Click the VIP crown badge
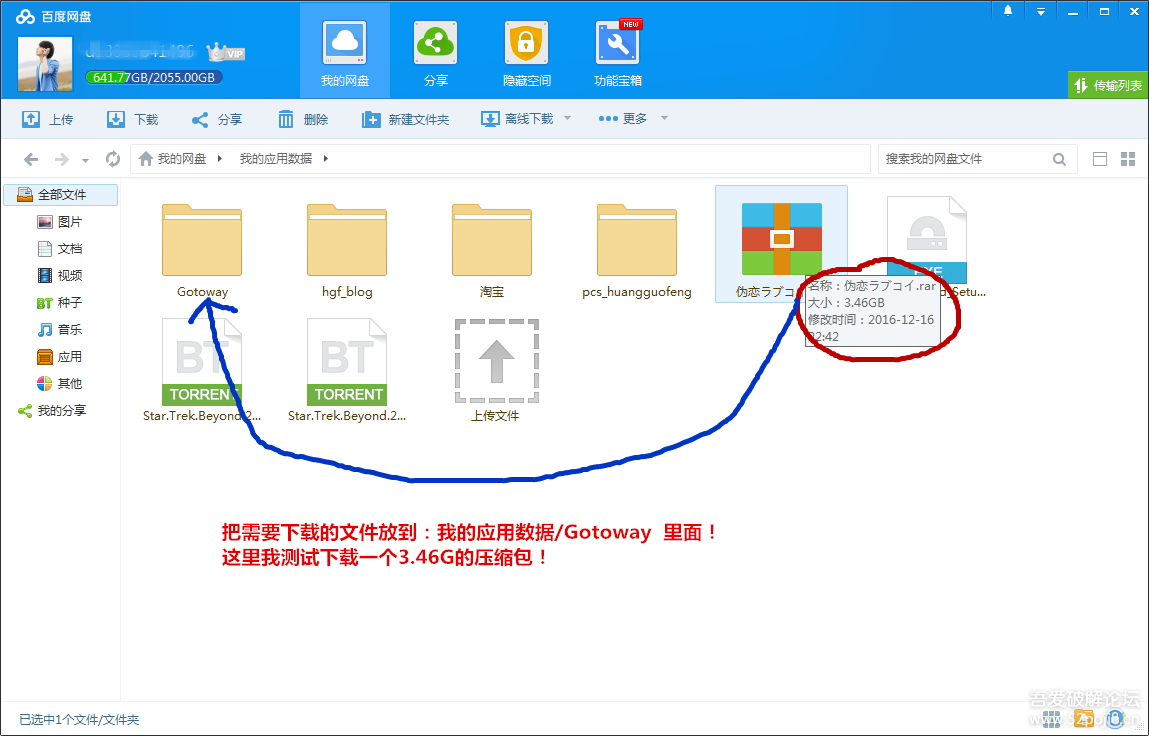 point(225,52)
